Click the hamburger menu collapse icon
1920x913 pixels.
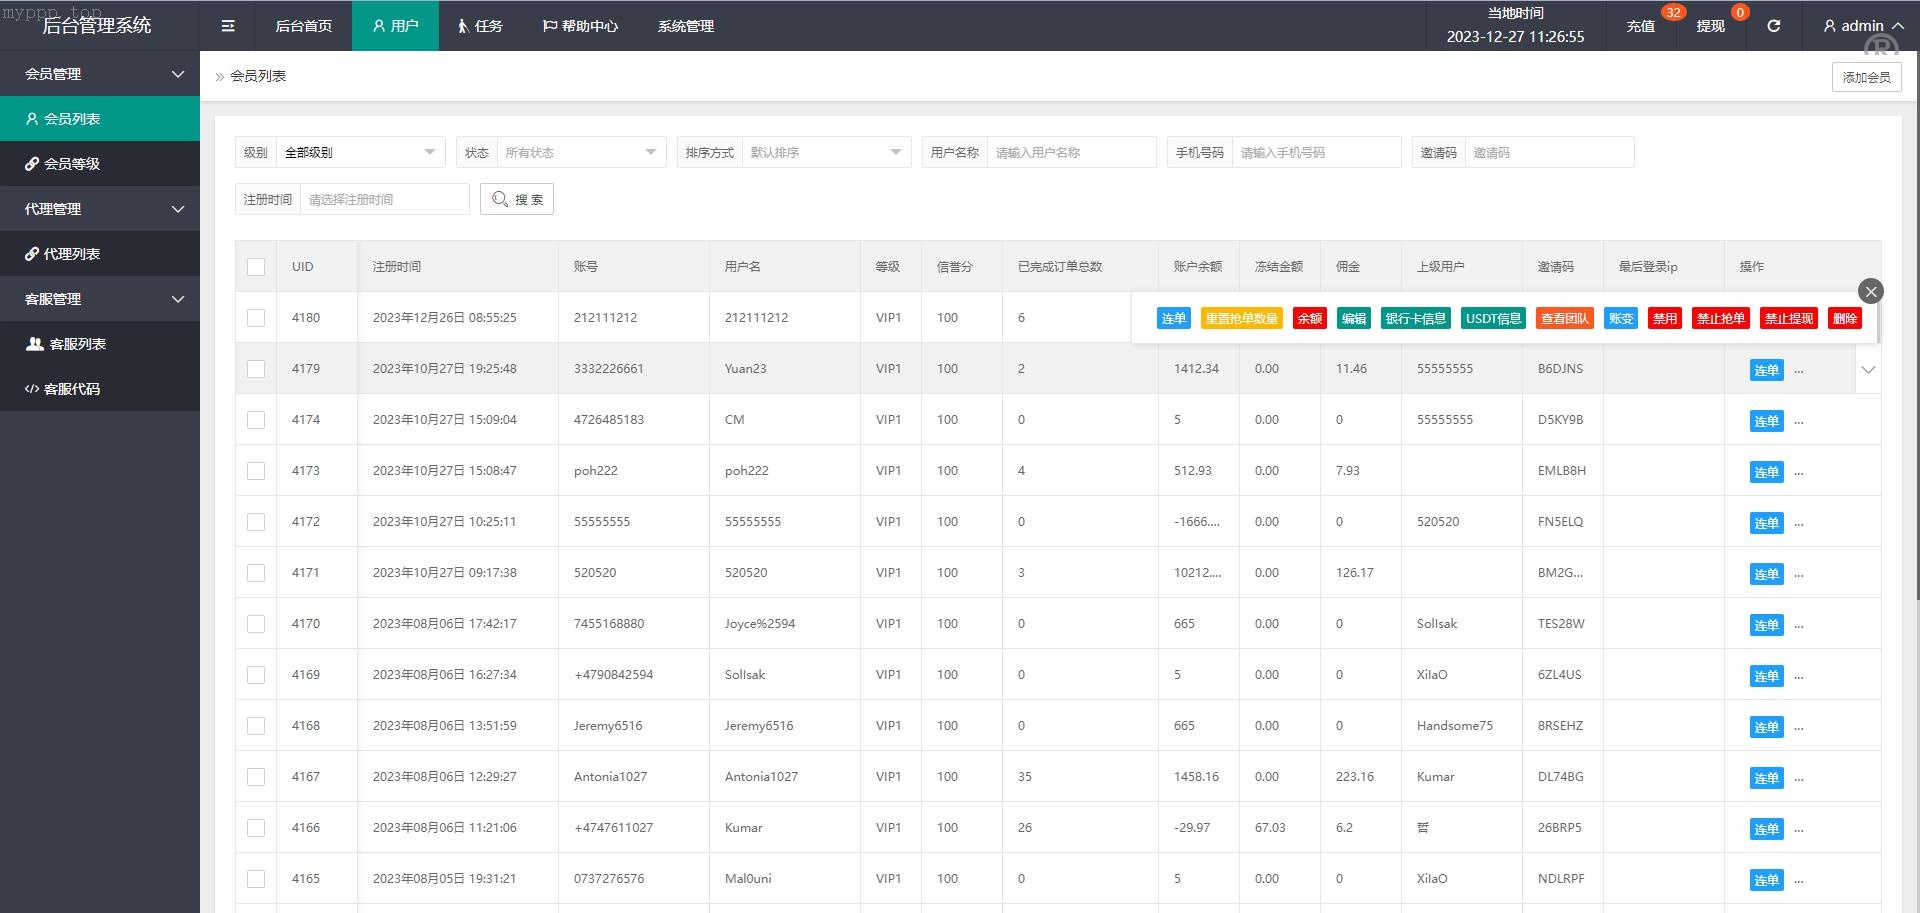pyautogui.click(x=228, y=26)
